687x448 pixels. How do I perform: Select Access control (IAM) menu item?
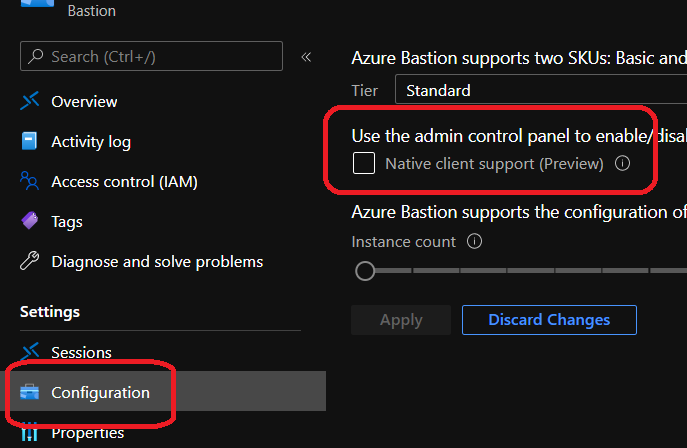[124, 181]
